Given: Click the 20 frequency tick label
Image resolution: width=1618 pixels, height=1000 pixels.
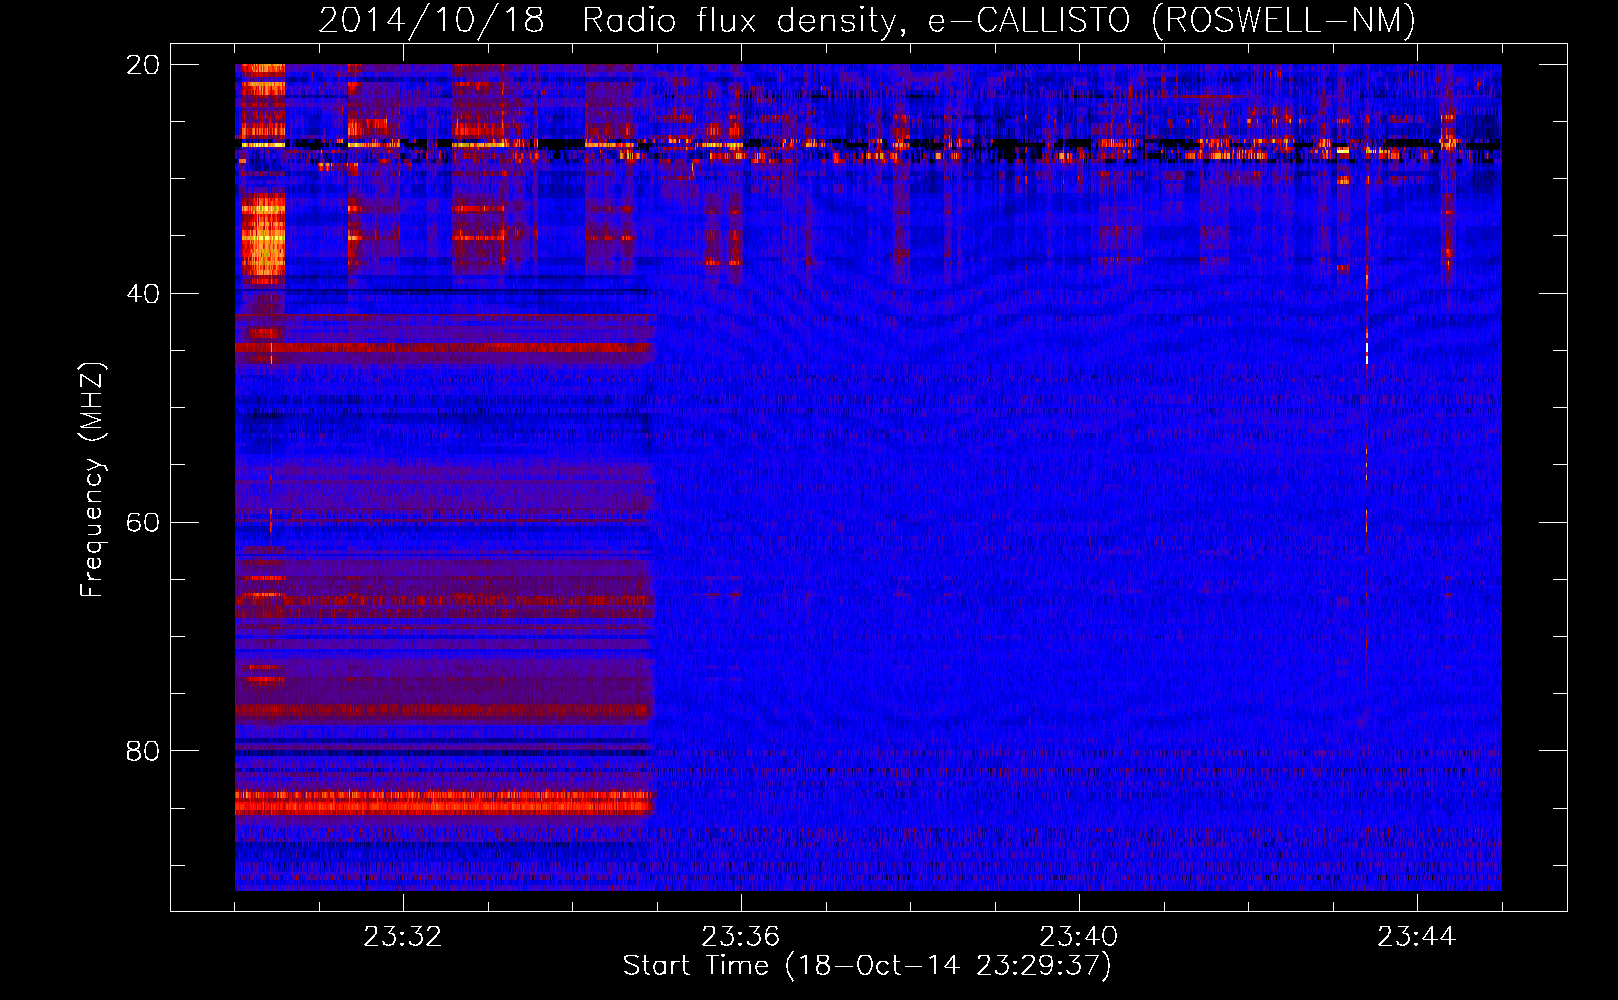Looking at the screenshot, I should 143,64.
